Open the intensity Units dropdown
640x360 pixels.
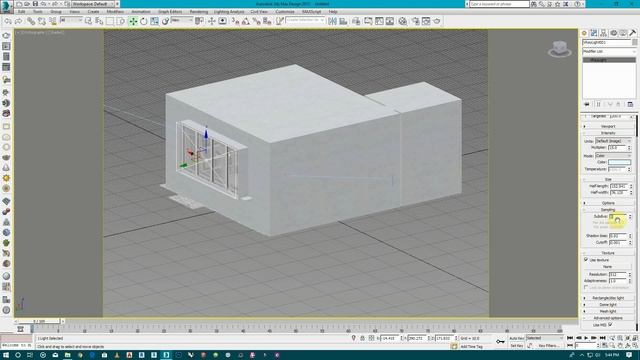tap(613, 141)
